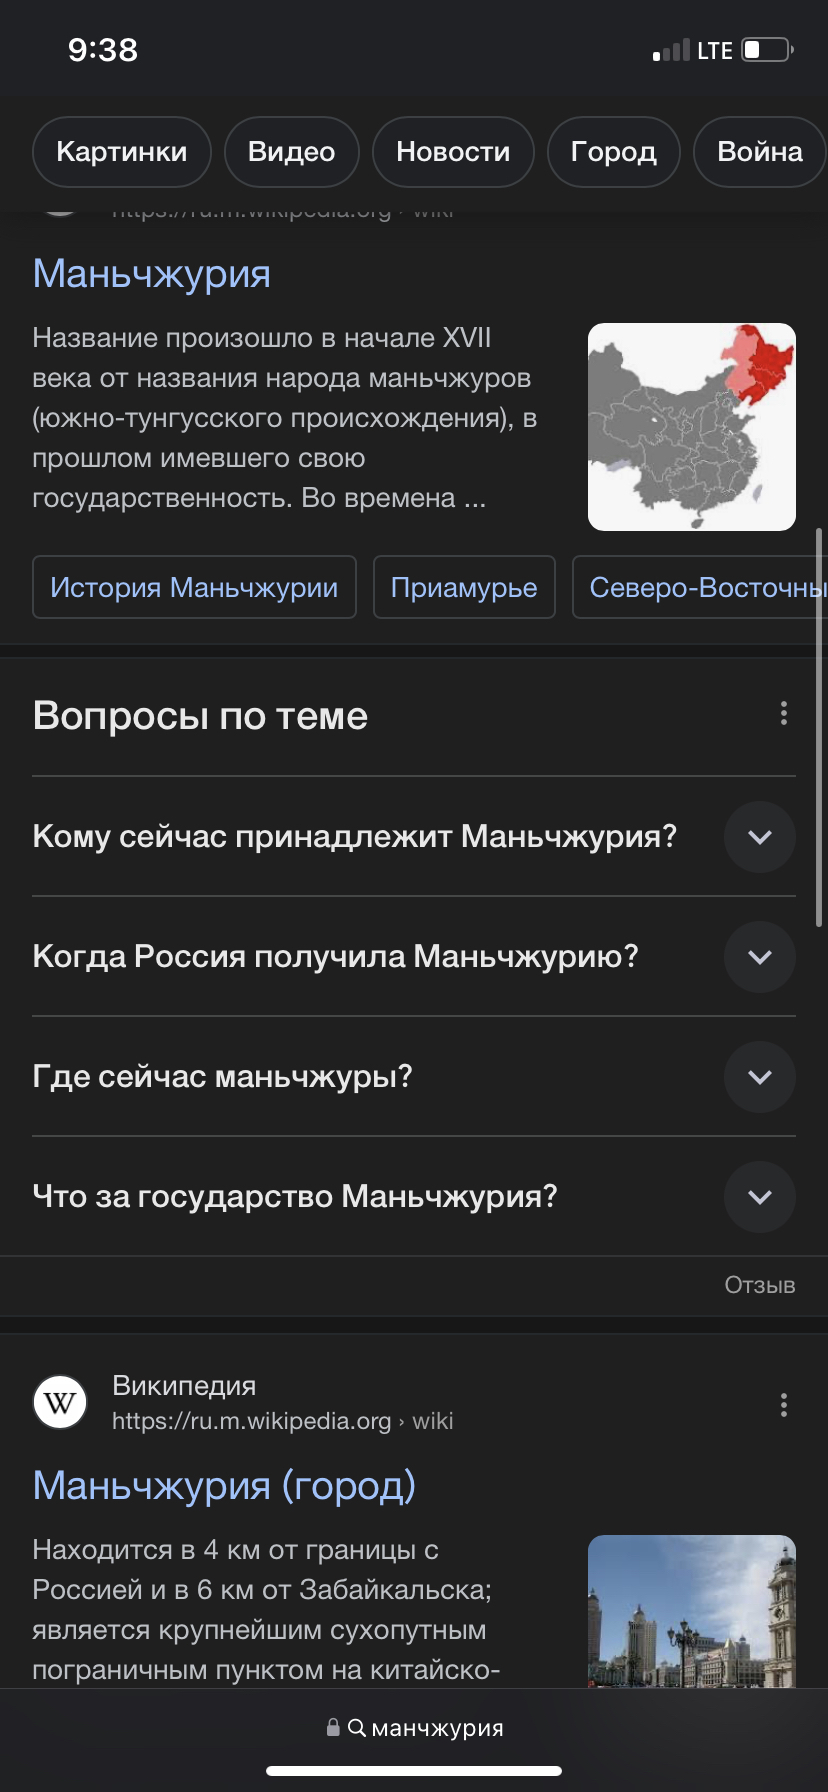This screenshot has width=828, height=1792.
Task: Select the Война filter chip
Action: click(x=759, y=152)
